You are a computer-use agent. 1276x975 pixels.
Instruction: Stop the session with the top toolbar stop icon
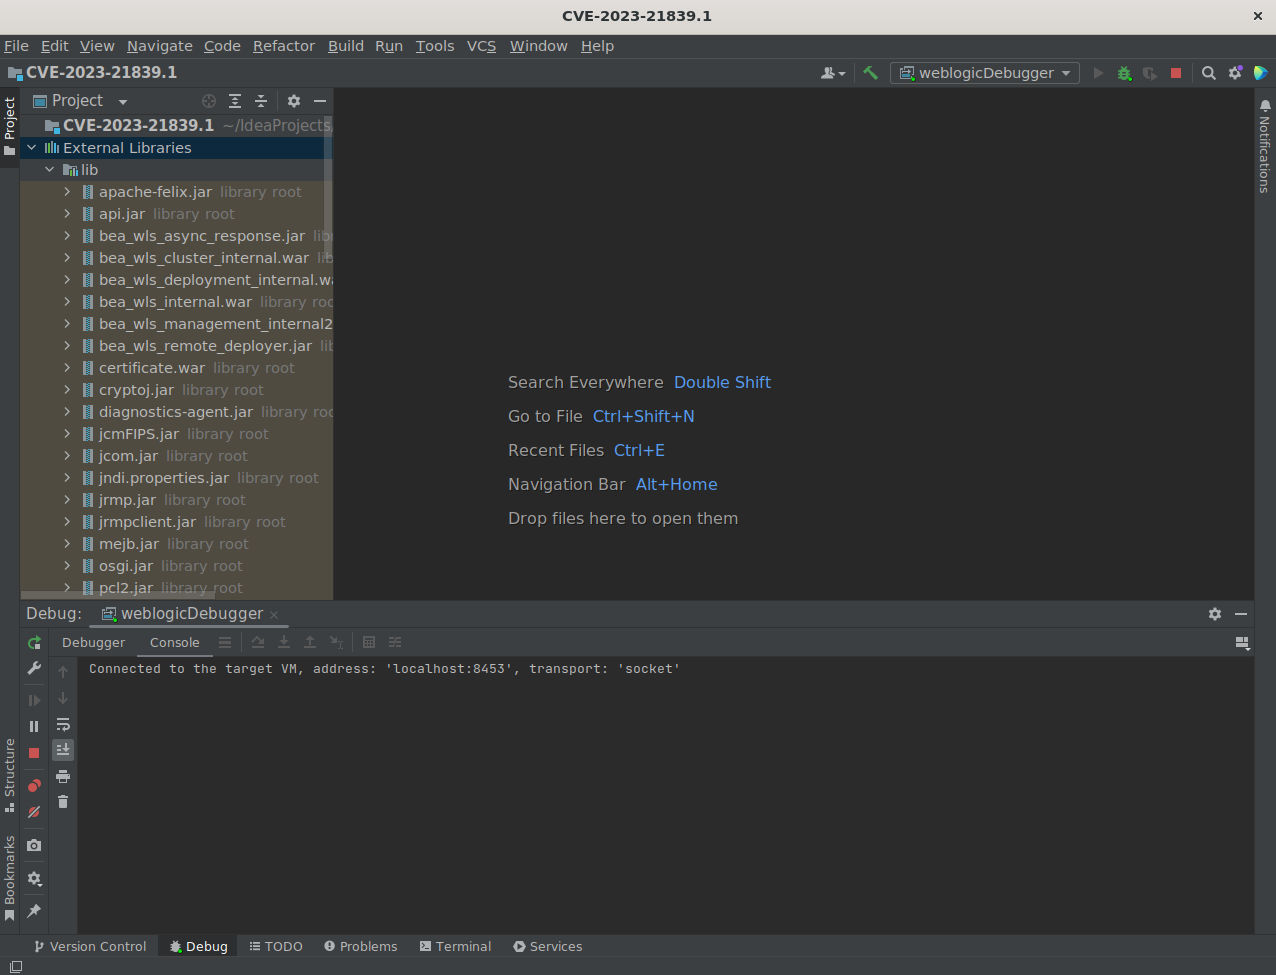tap(1176, 73)
